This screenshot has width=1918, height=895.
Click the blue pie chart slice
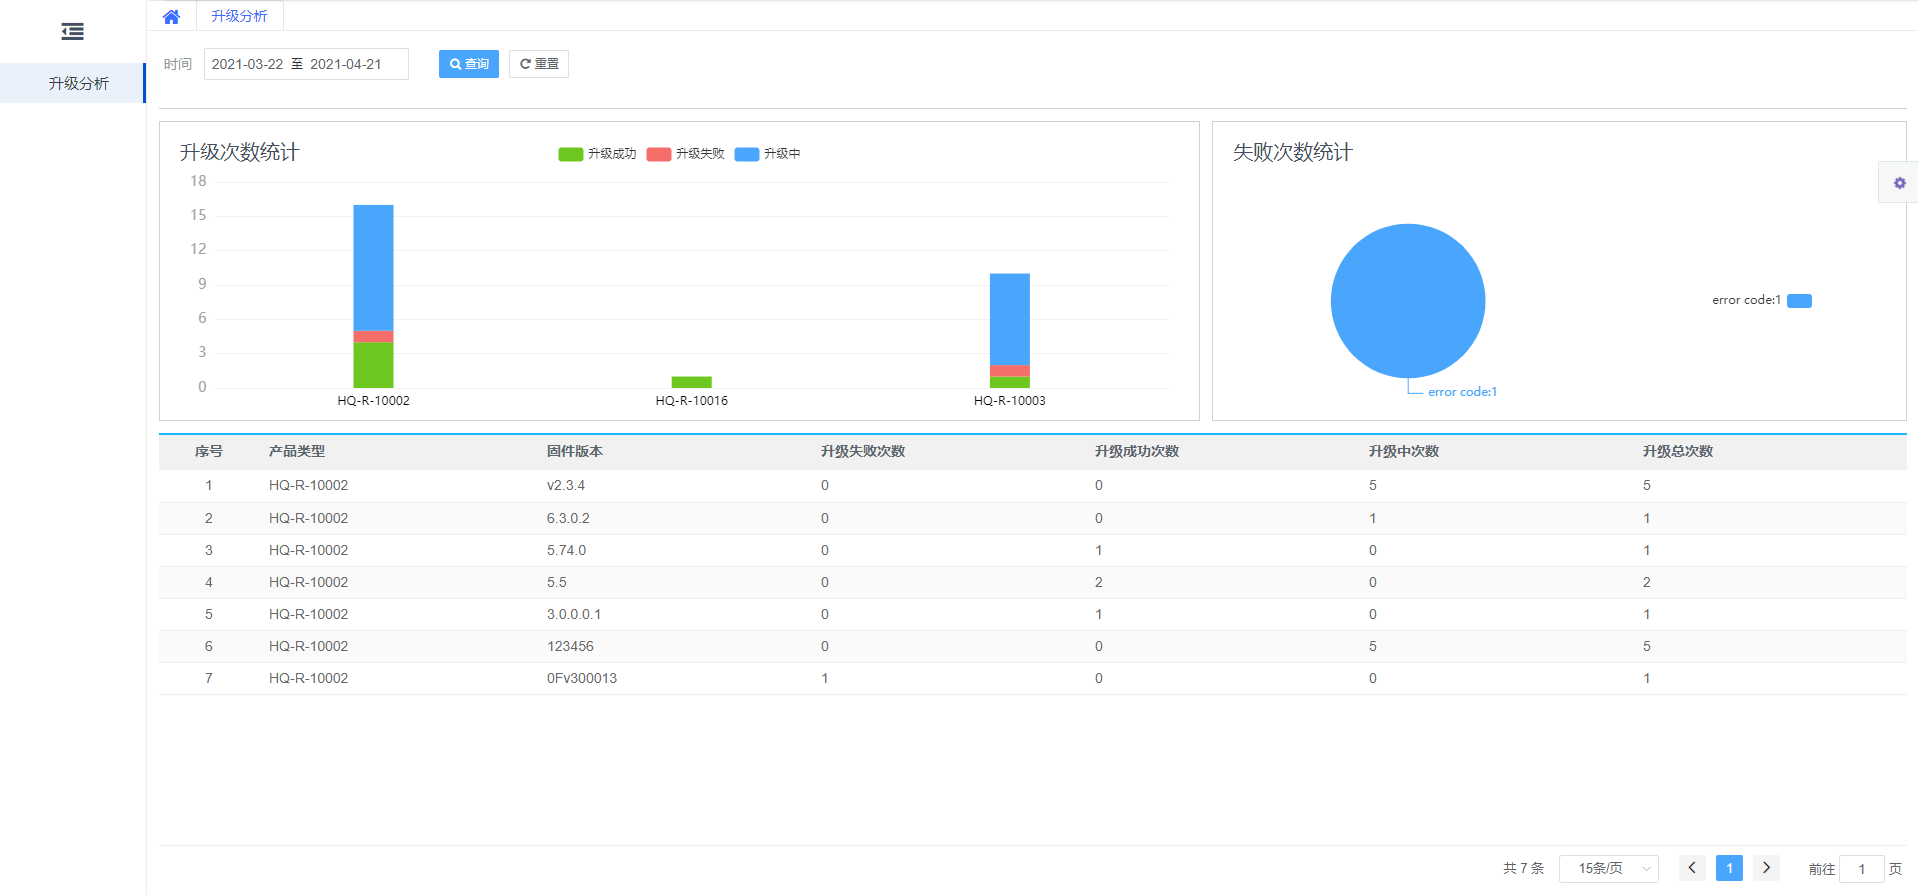click(x=1407, y=300)
